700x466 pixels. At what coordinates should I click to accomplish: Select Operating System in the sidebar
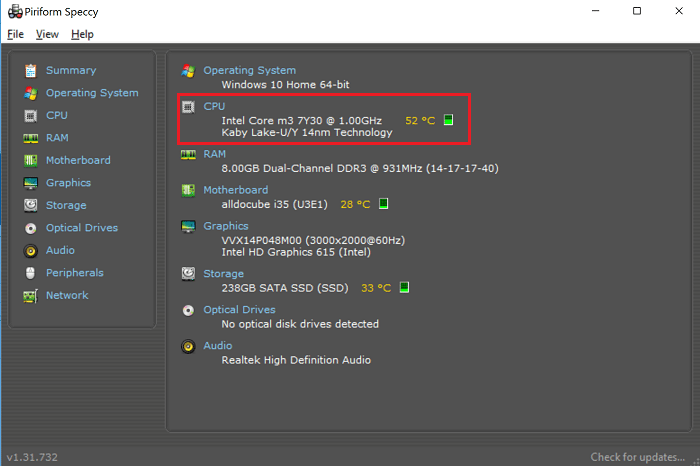click(92, 93)
